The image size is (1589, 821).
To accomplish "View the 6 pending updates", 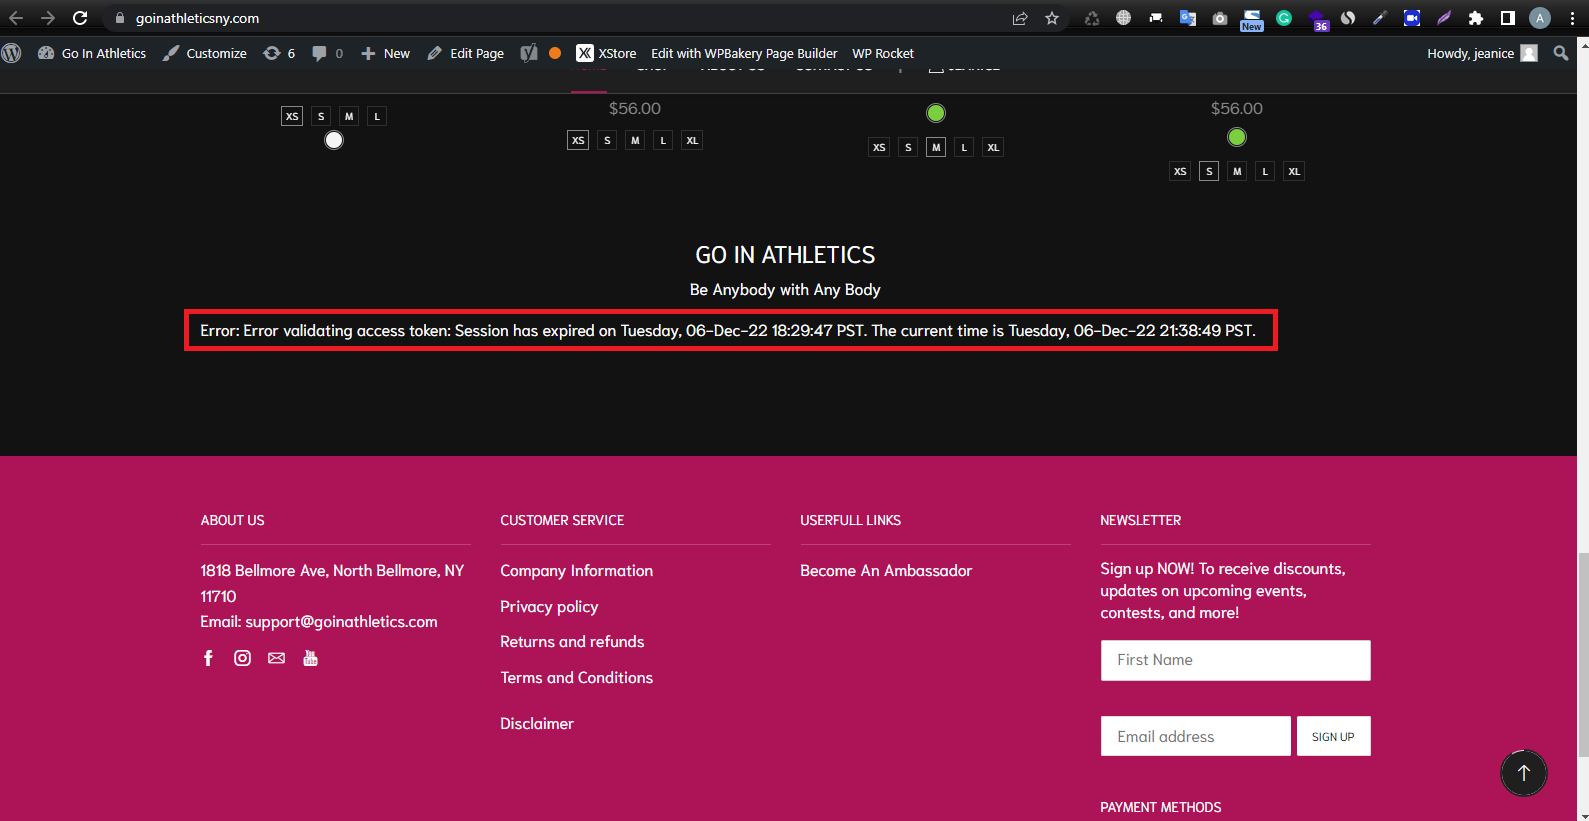I will [279, 53].
